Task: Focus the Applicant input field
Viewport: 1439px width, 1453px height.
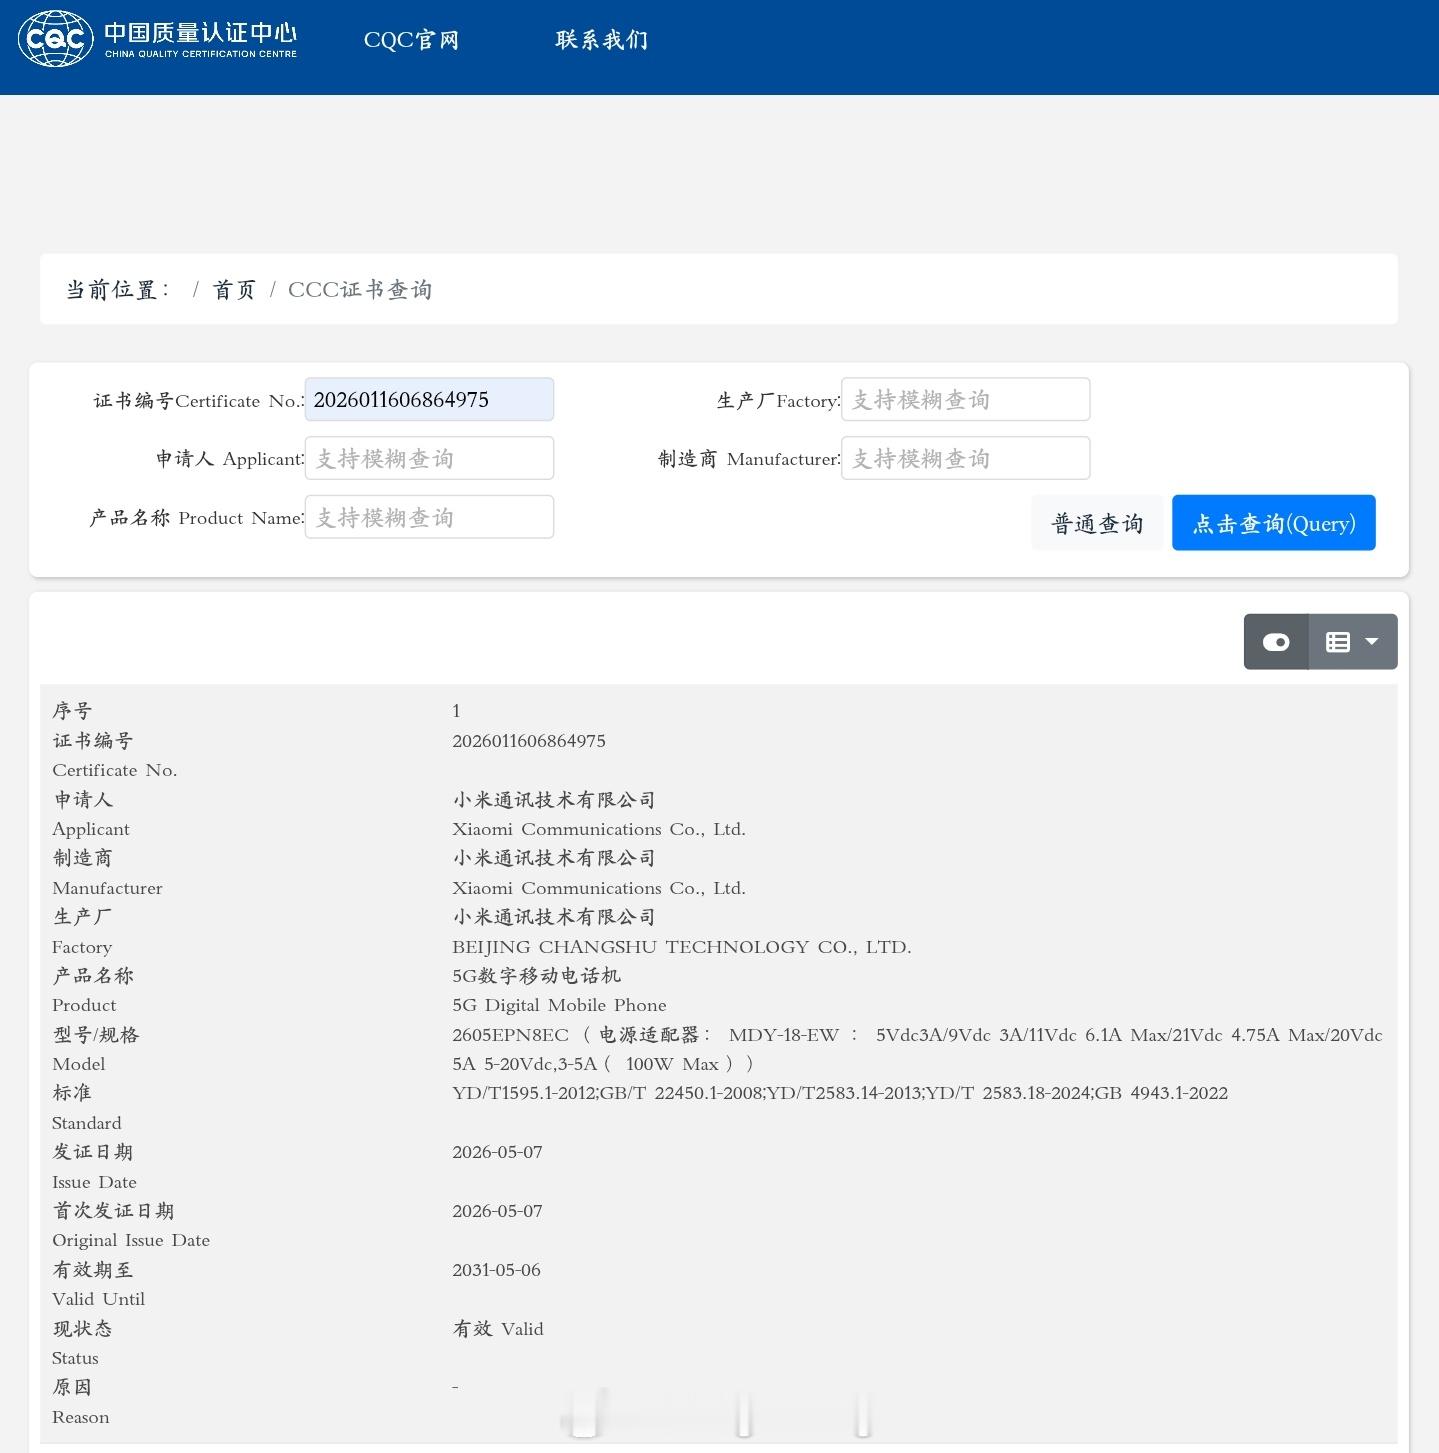Action: [429, 459]
